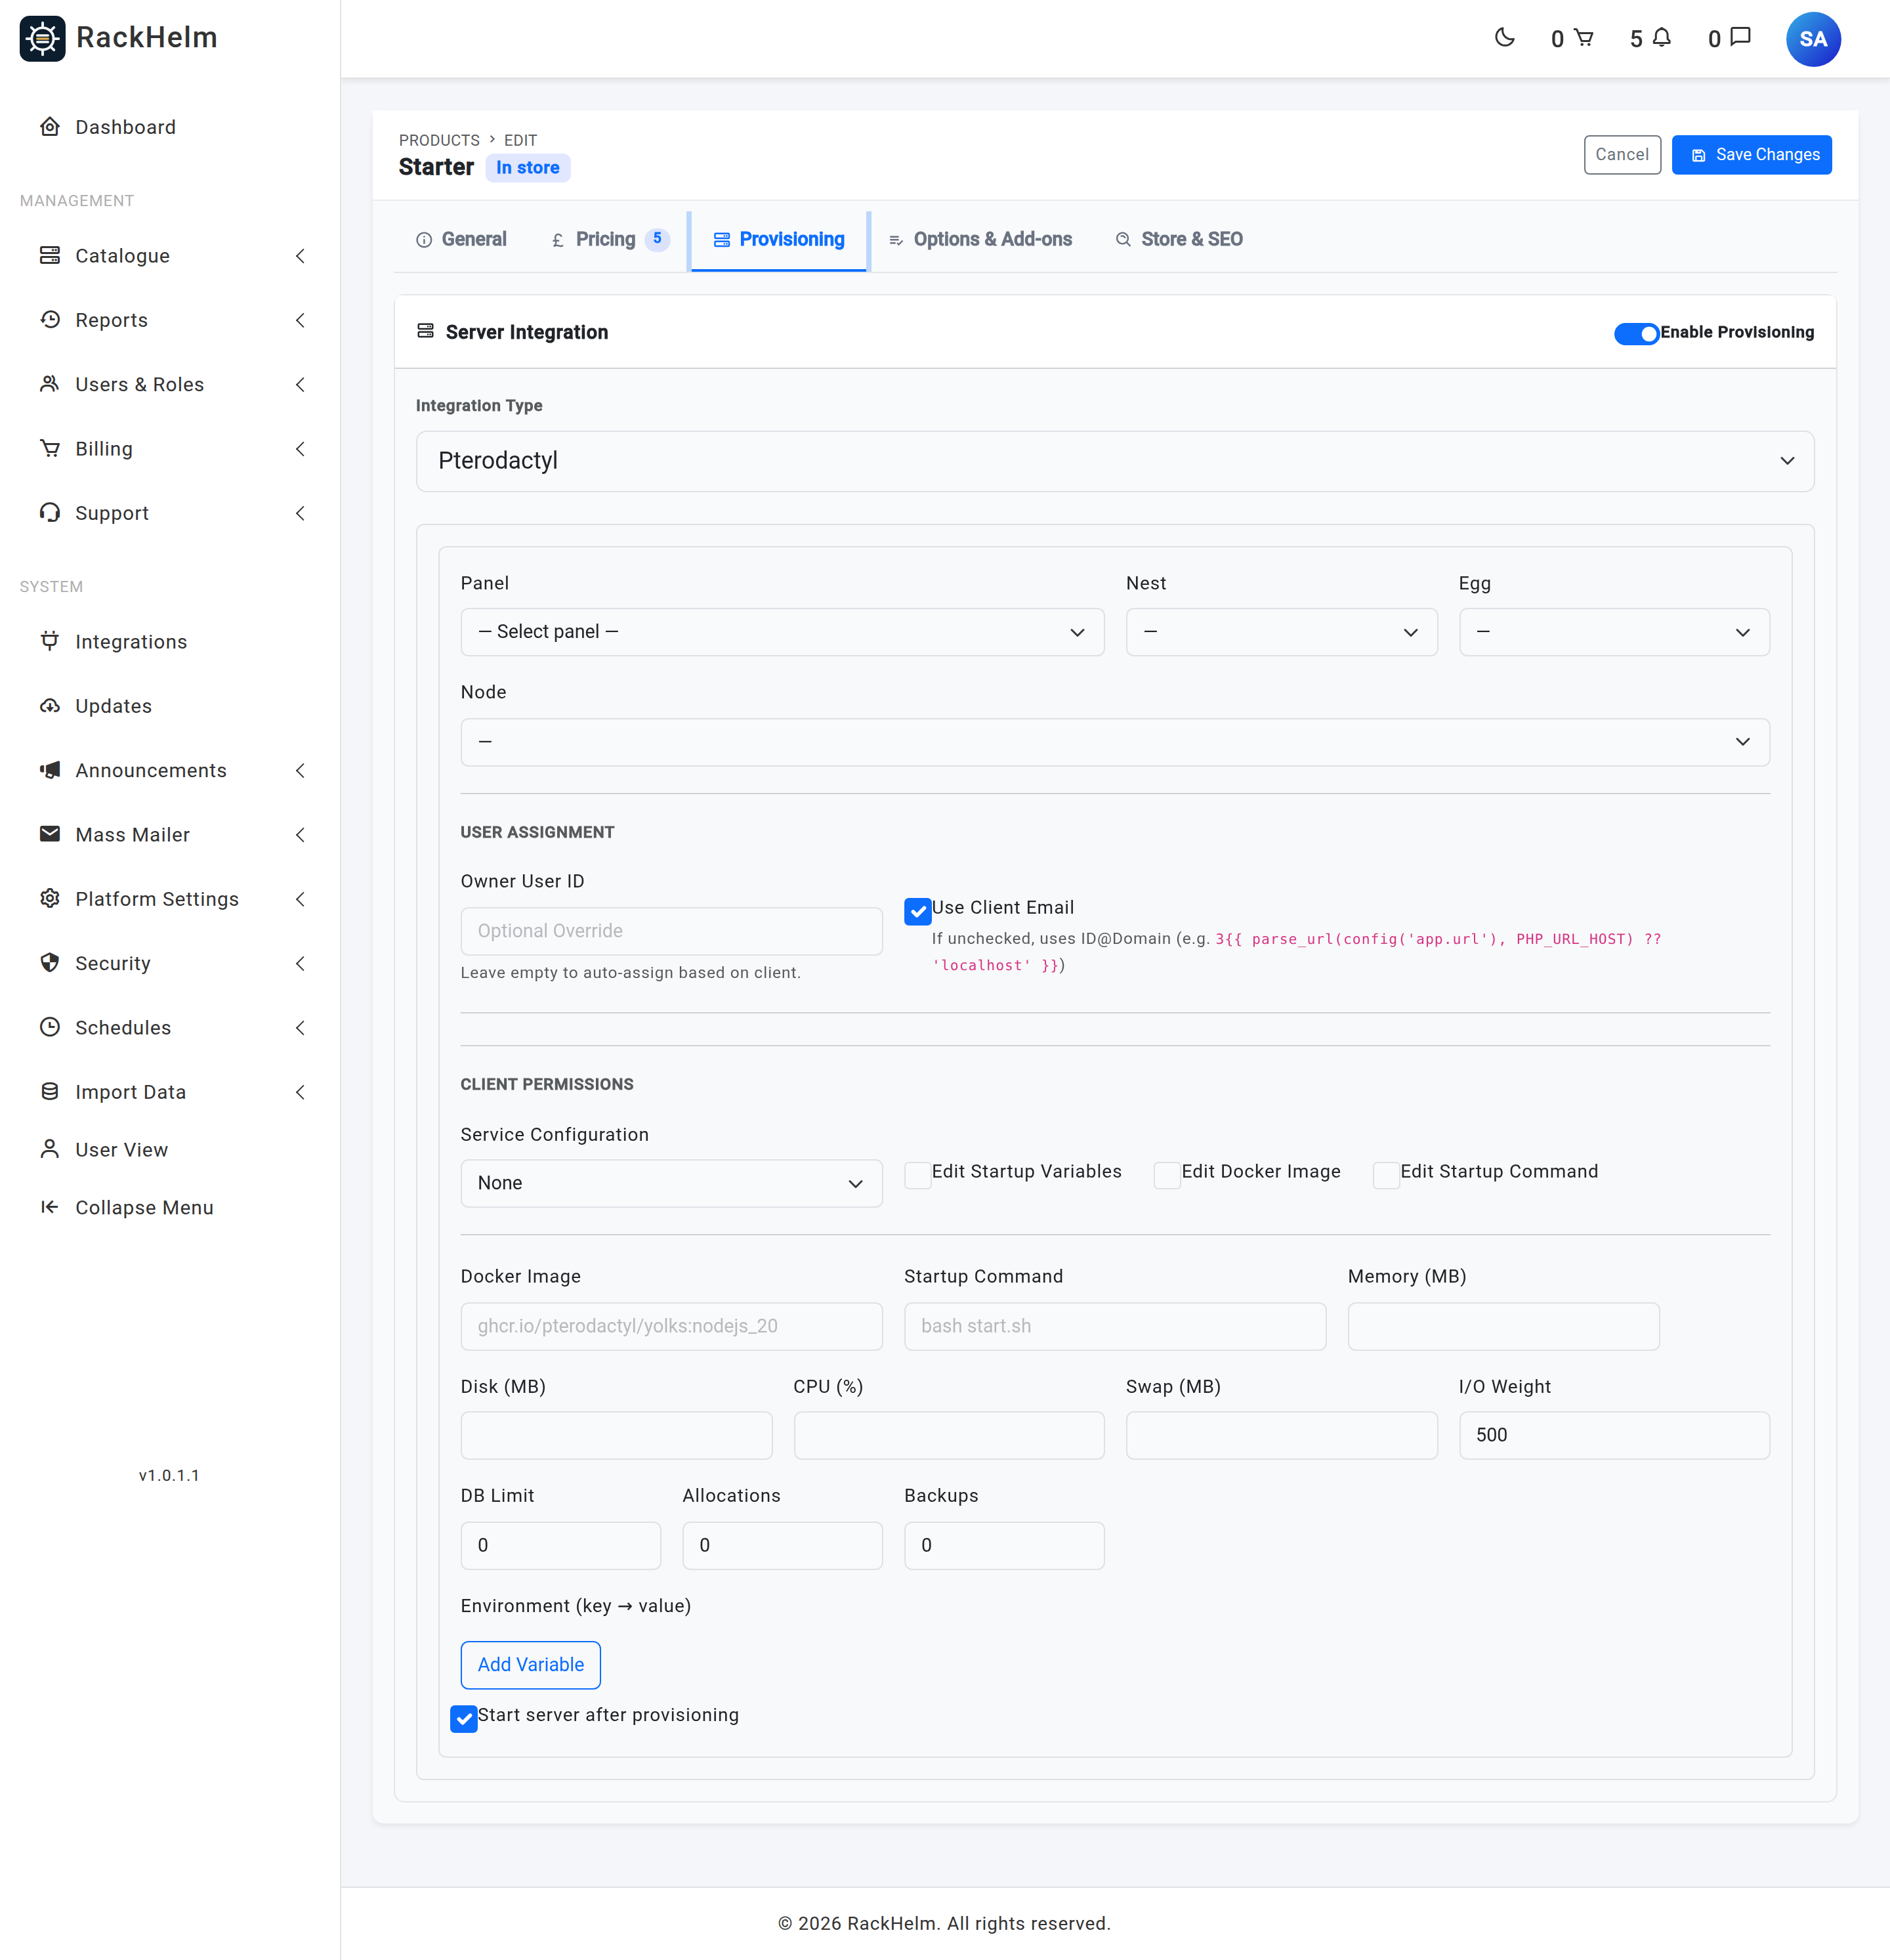The height and width of the screenshot is (1960, 1890).
Task: Open the Nest dropdown
Action: 1281,632
